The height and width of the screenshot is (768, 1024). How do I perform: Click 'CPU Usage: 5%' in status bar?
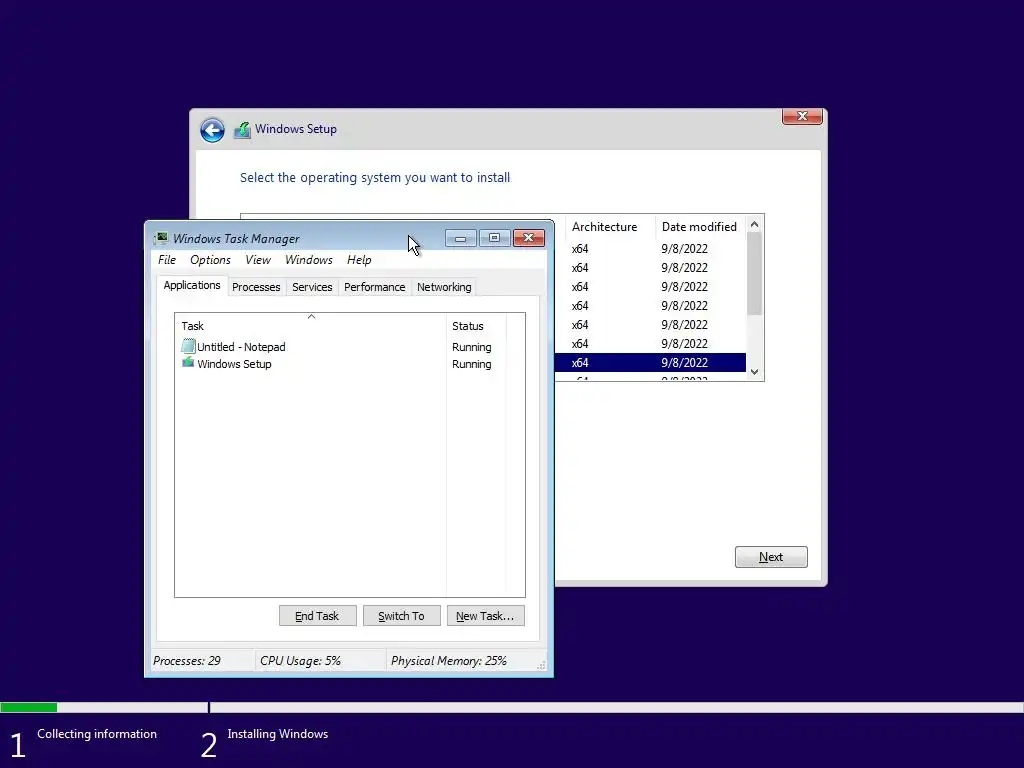click(x=300, y=661)
